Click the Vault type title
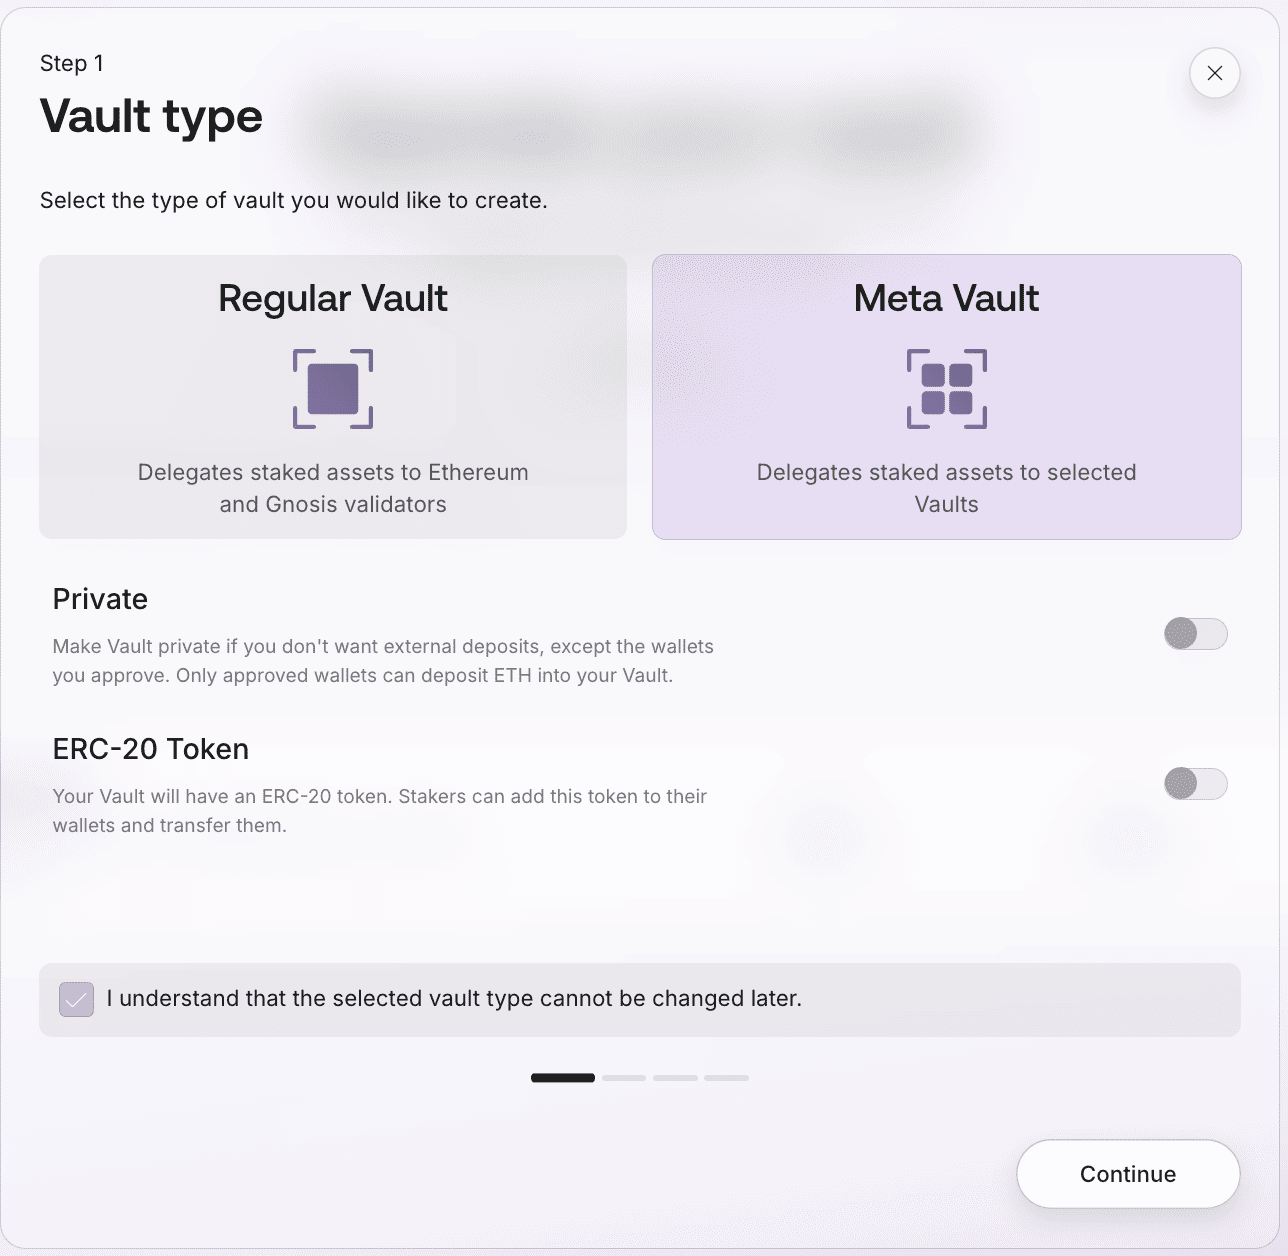Screen dimensions: 1288x1256 (x=151, y=116)
